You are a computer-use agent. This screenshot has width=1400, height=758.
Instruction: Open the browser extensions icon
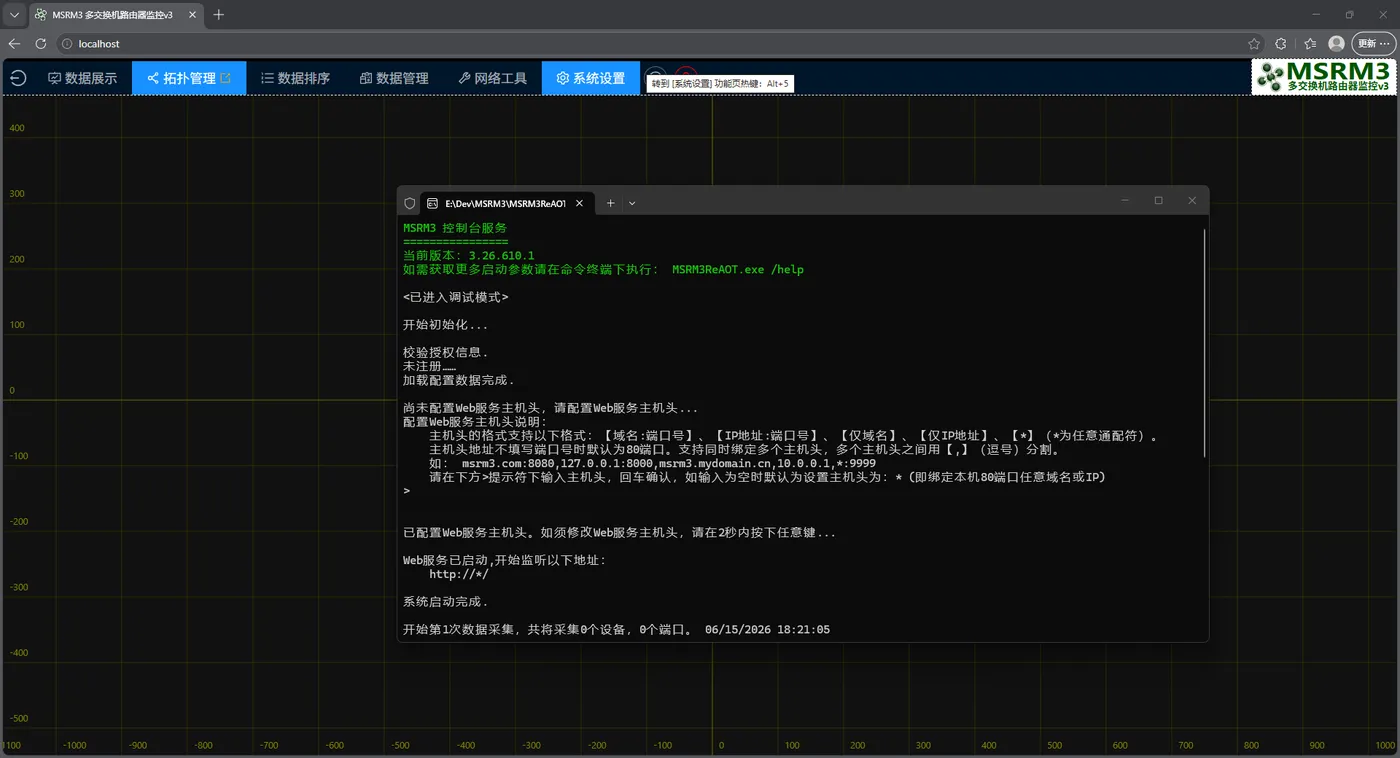click(x=1281, y=44)
